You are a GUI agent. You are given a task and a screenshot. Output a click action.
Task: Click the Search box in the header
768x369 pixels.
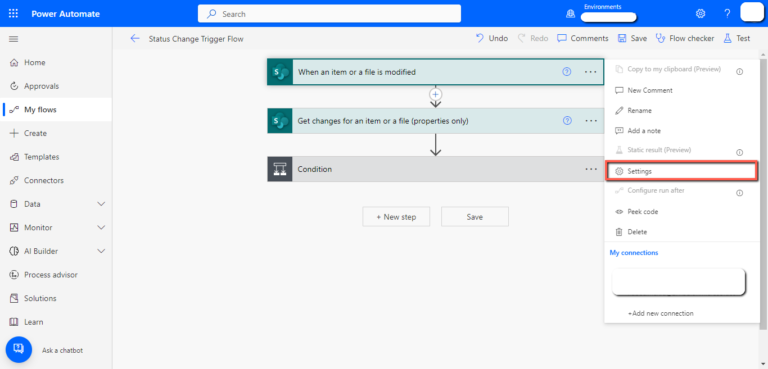point(329,14)
